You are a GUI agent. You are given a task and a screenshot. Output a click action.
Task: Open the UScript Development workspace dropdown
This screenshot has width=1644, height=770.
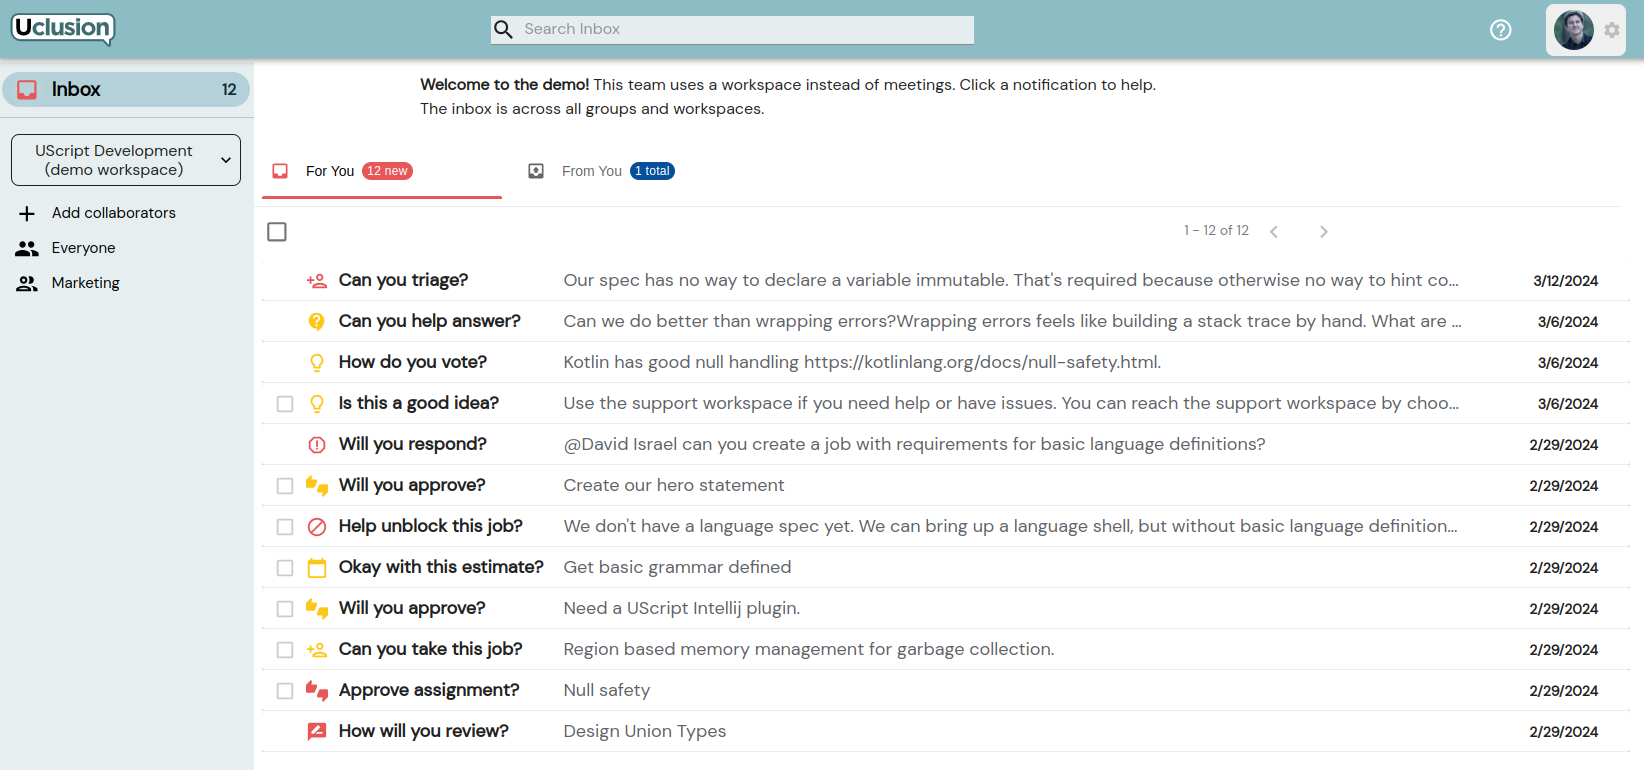click(126, 160)
